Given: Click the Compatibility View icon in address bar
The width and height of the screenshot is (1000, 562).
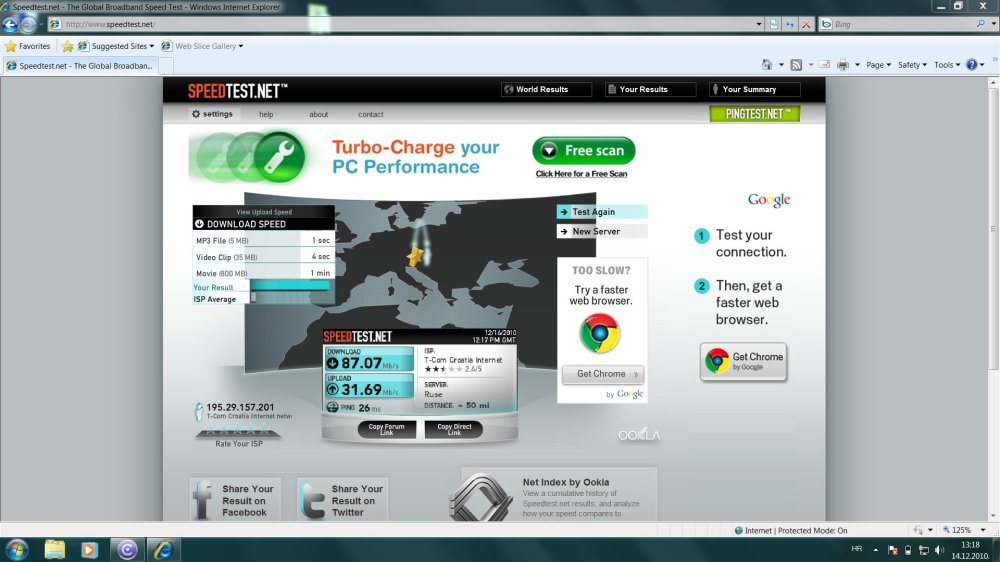Looking at the screenshot, I should tap(774, 24).
